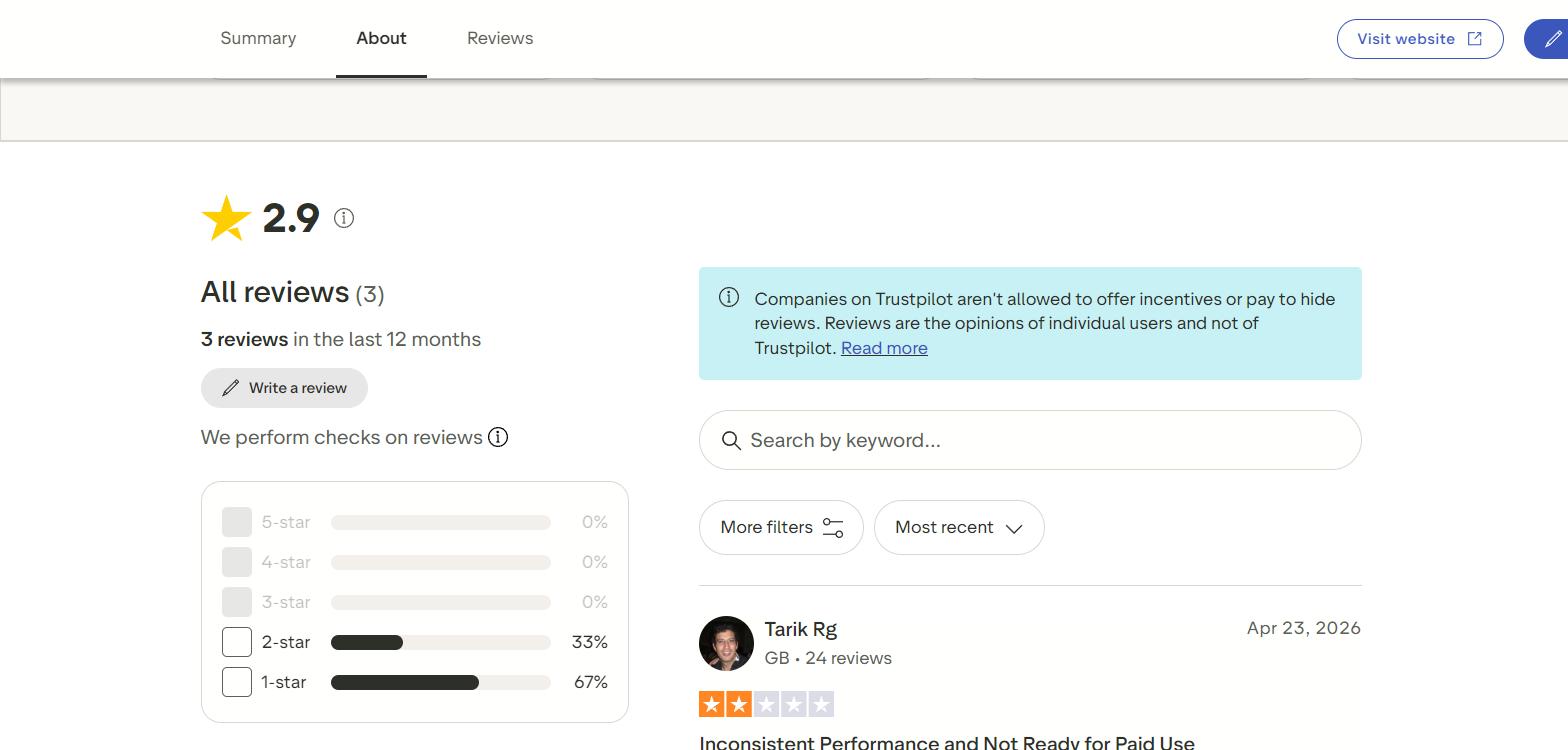Click the 'Apr 23, 2026' review date

click(x=1303, y=628)
